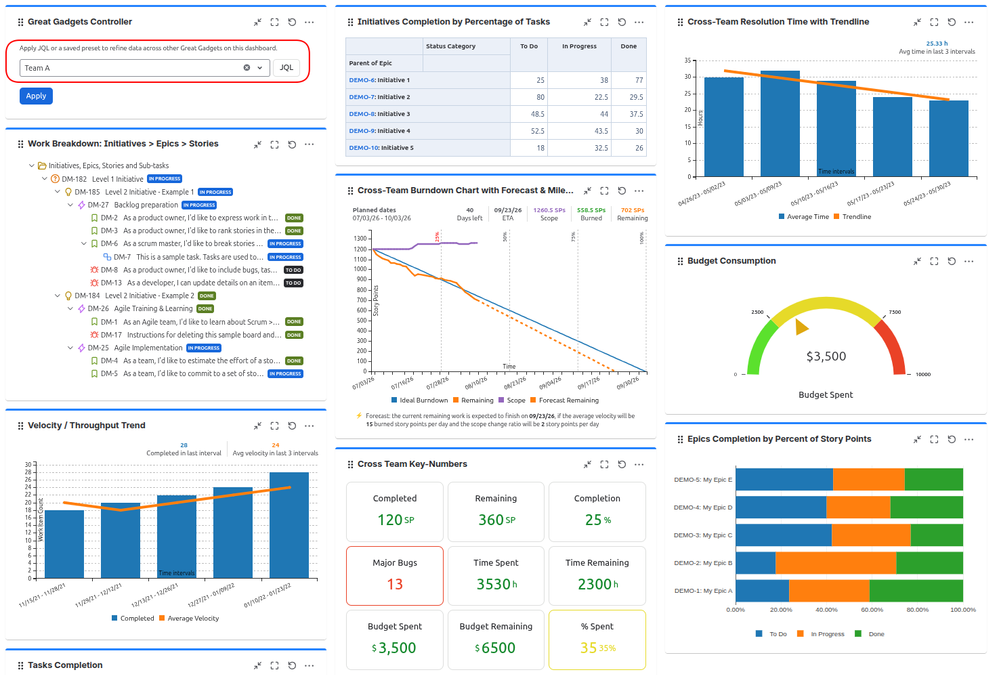
Task: Collapse the DM-27 Backlog preparation epic
Action: tap(70, 205)
